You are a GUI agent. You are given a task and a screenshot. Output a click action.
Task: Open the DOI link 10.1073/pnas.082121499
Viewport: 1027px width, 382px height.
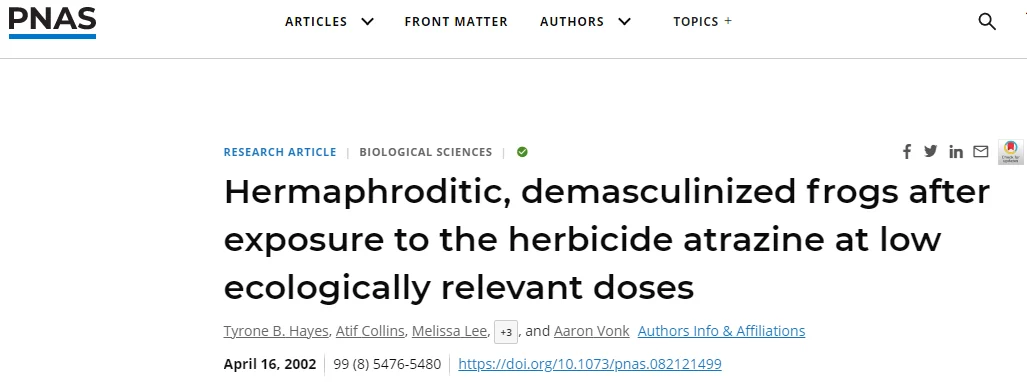[589, 364]
